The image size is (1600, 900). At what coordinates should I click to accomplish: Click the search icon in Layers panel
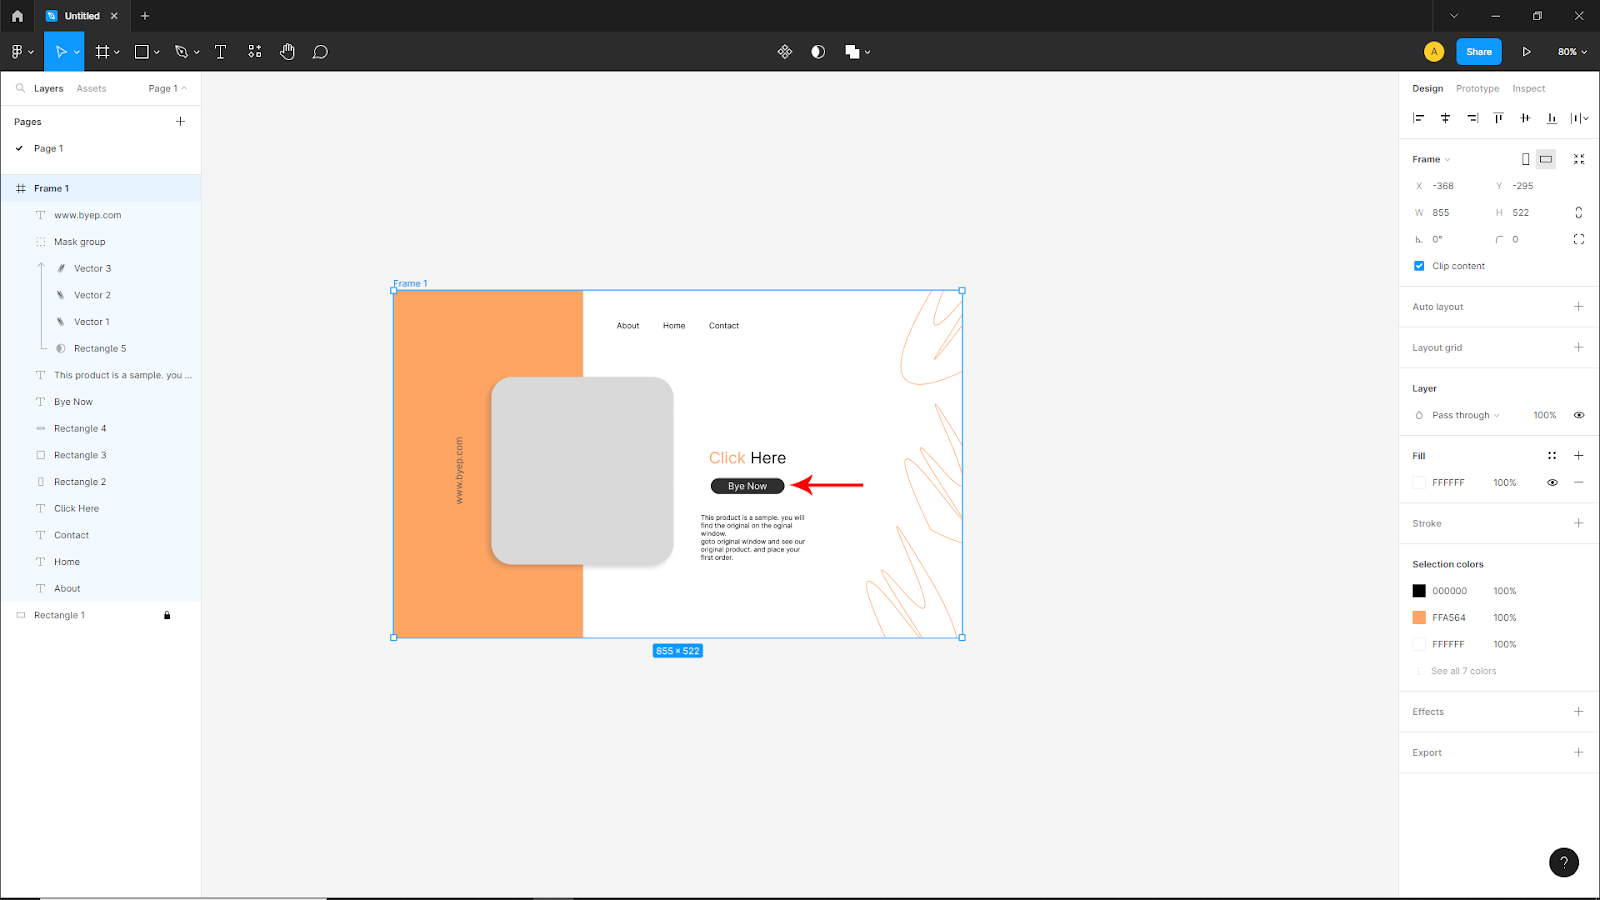click(x=20, y=88)
